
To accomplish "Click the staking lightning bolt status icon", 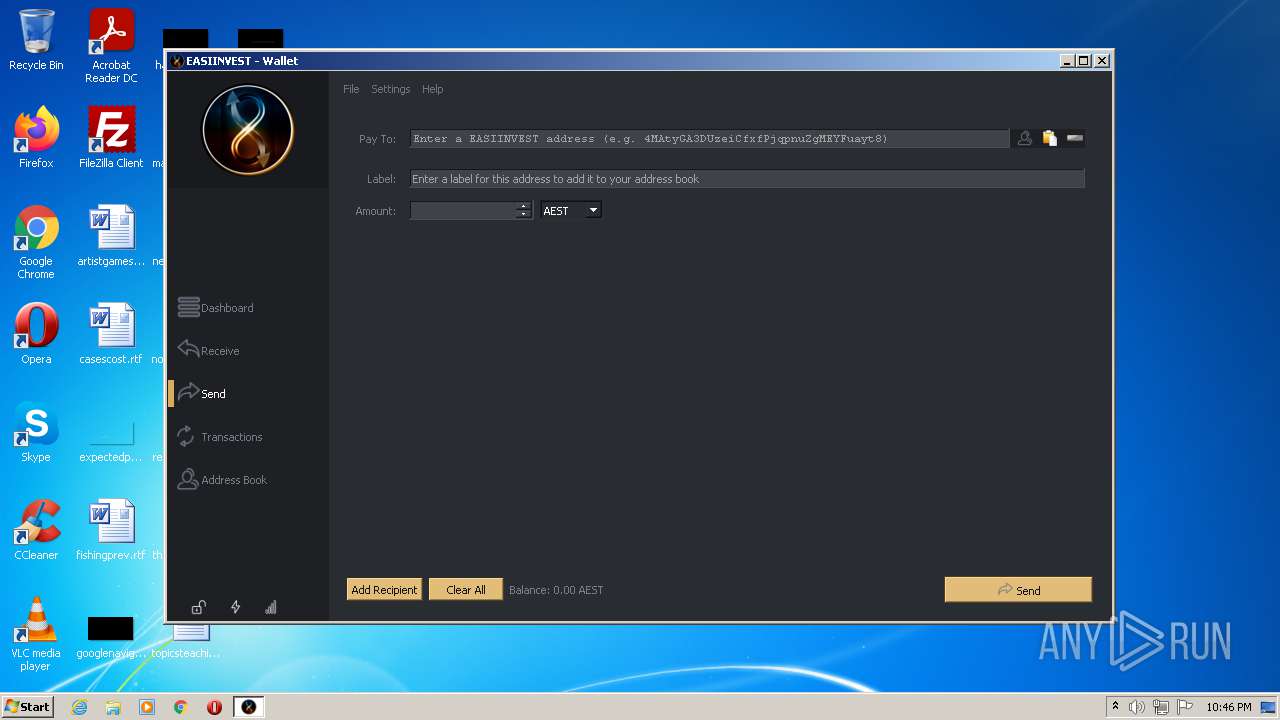I will coord(236,607).
